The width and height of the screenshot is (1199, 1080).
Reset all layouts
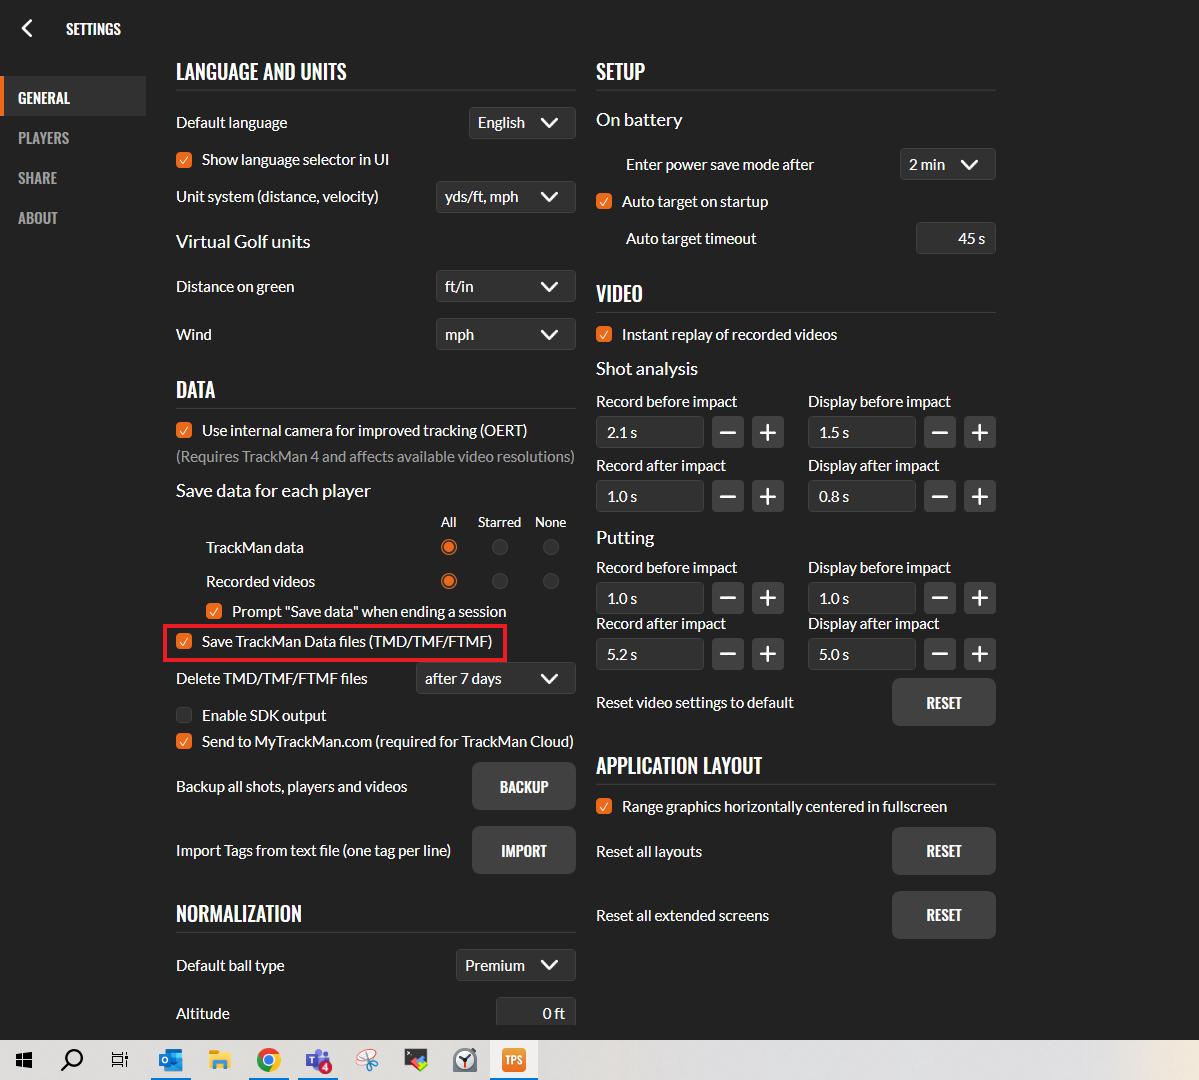(x=942, y=851)
